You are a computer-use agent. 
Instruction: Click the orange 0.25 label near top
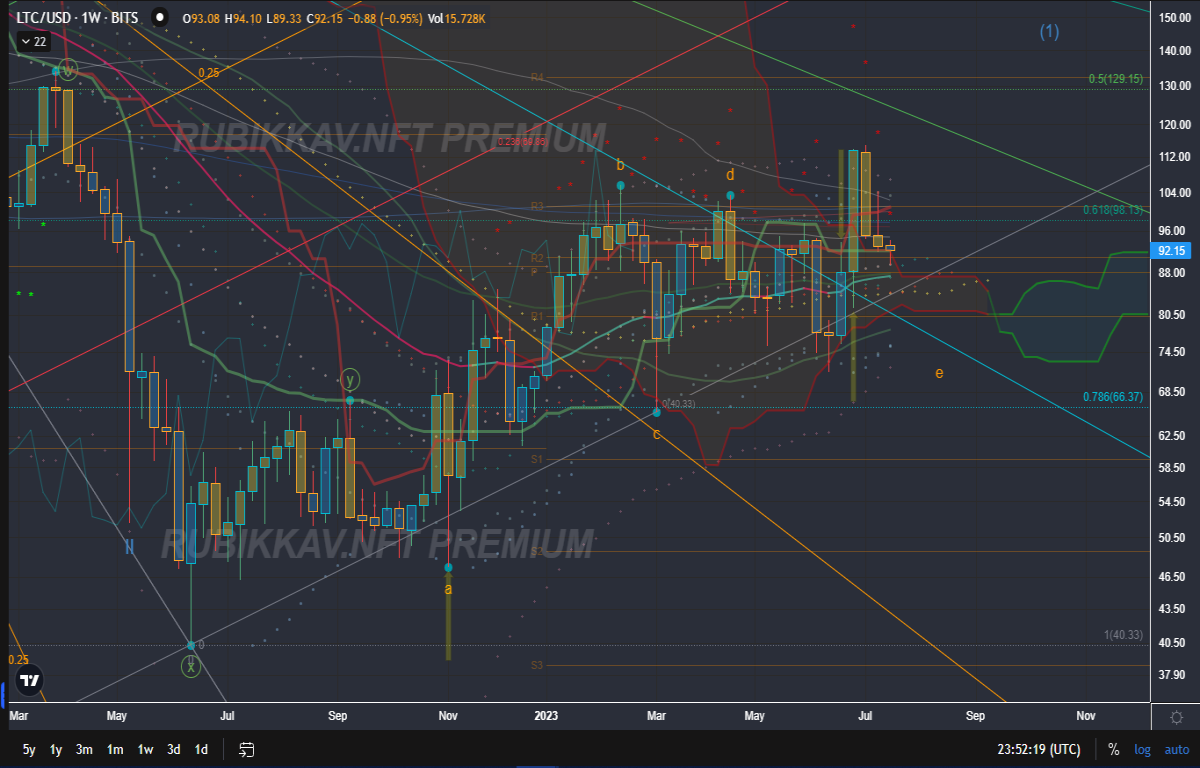coord(208,73)
